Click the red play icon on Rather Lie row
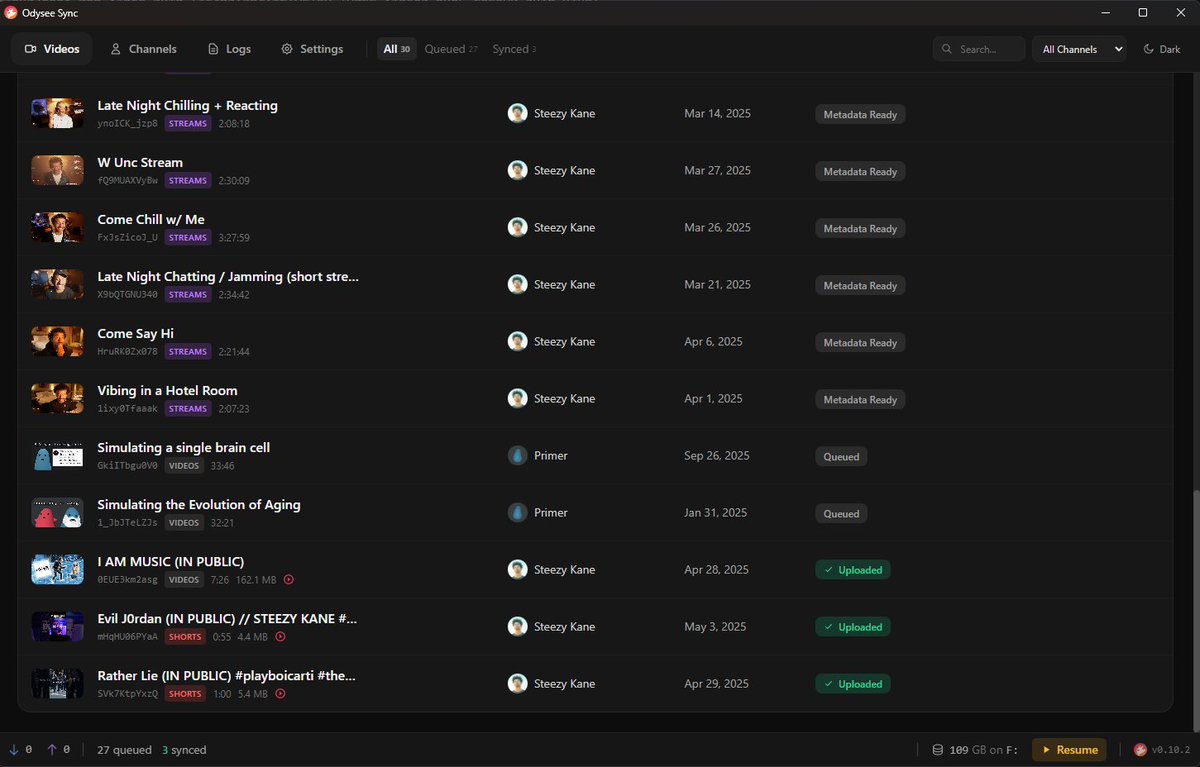This screenshot has width=1200, height=767. point(280,694)
